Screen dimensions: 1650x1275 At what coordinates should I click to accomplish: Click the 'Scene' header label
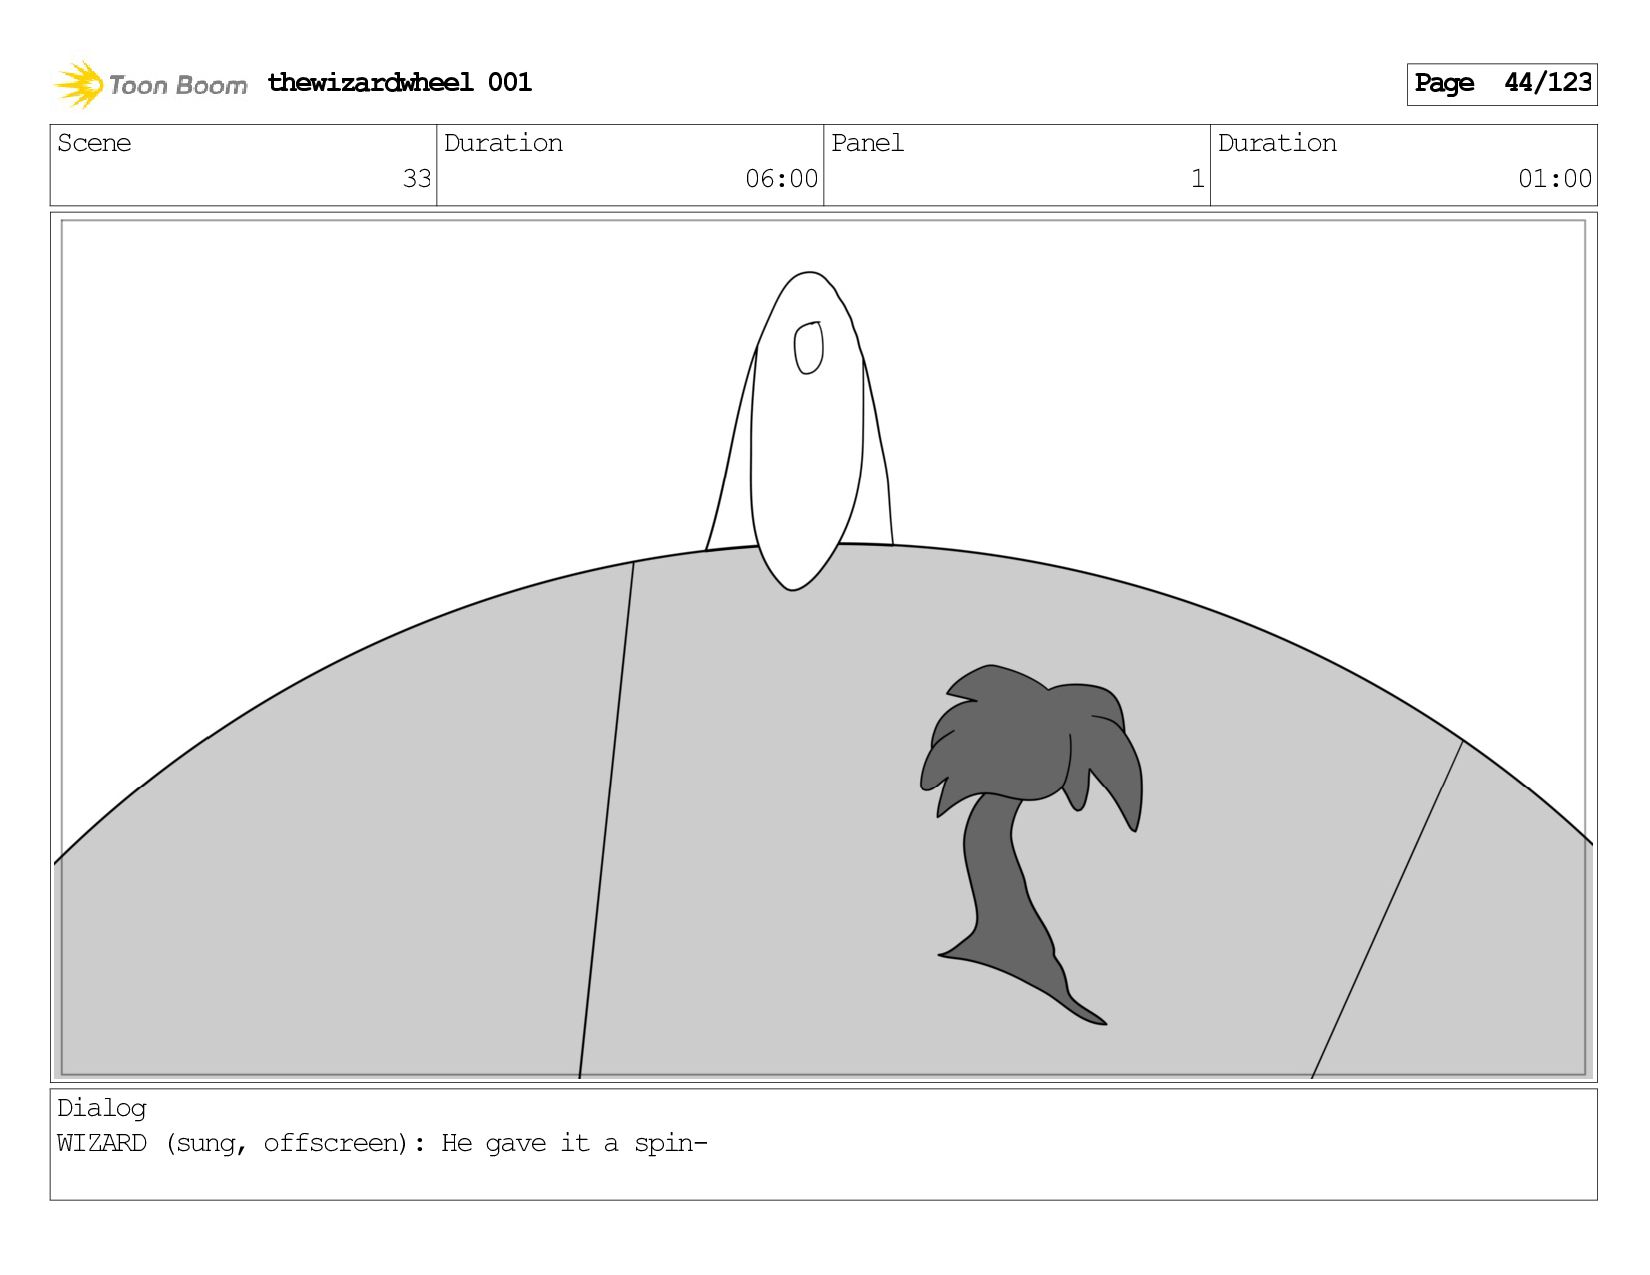pyautogui.click(x=94, y=143)
